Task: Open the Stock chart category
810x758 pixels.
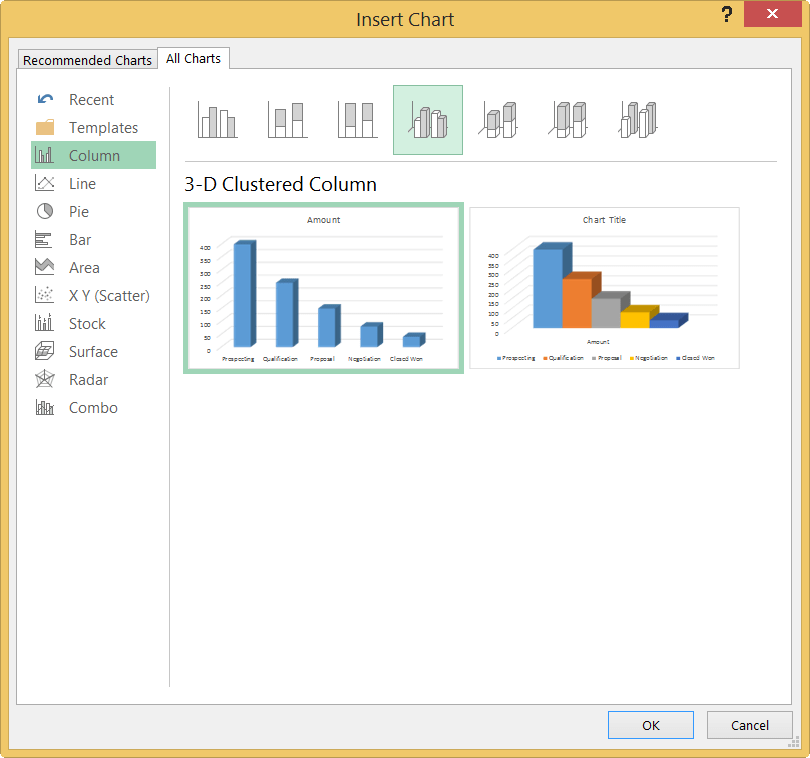Action: 87,323
